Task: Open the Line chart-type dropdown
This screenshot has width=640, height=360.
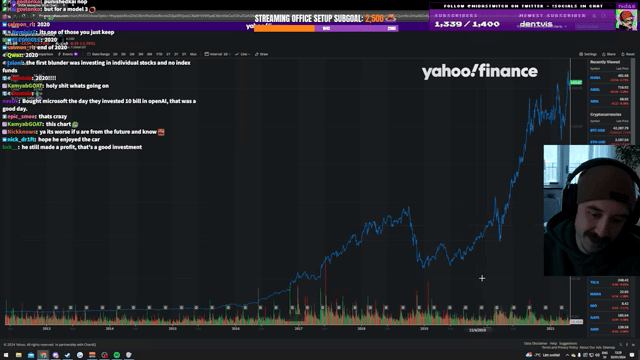Action: [x=242, y=54]
